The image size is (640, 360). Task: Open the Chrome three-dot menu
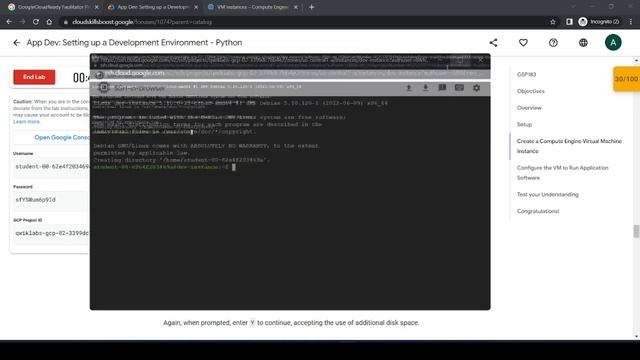coord(631,22)
